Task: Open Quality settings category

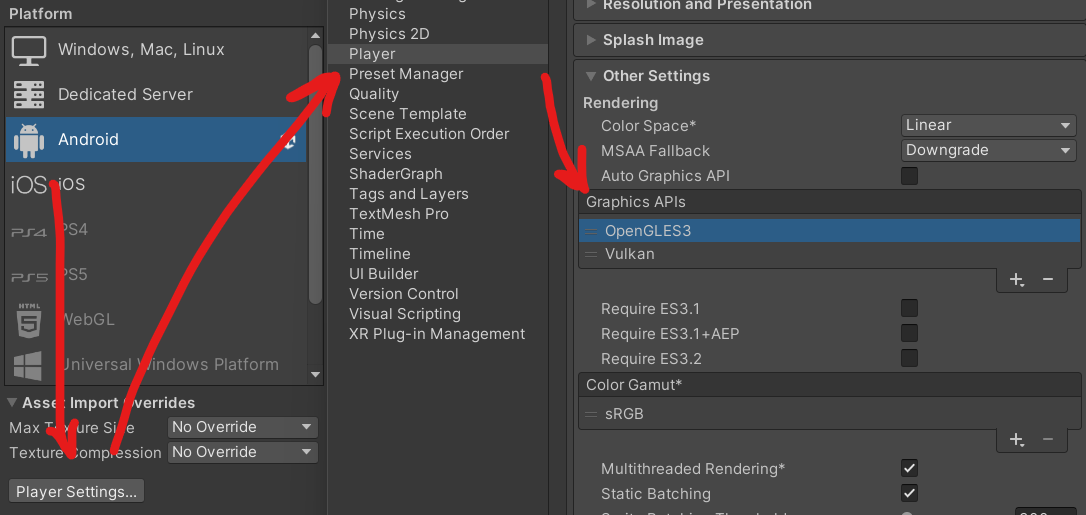Action: pyautogui.click(x=374, y=94)
